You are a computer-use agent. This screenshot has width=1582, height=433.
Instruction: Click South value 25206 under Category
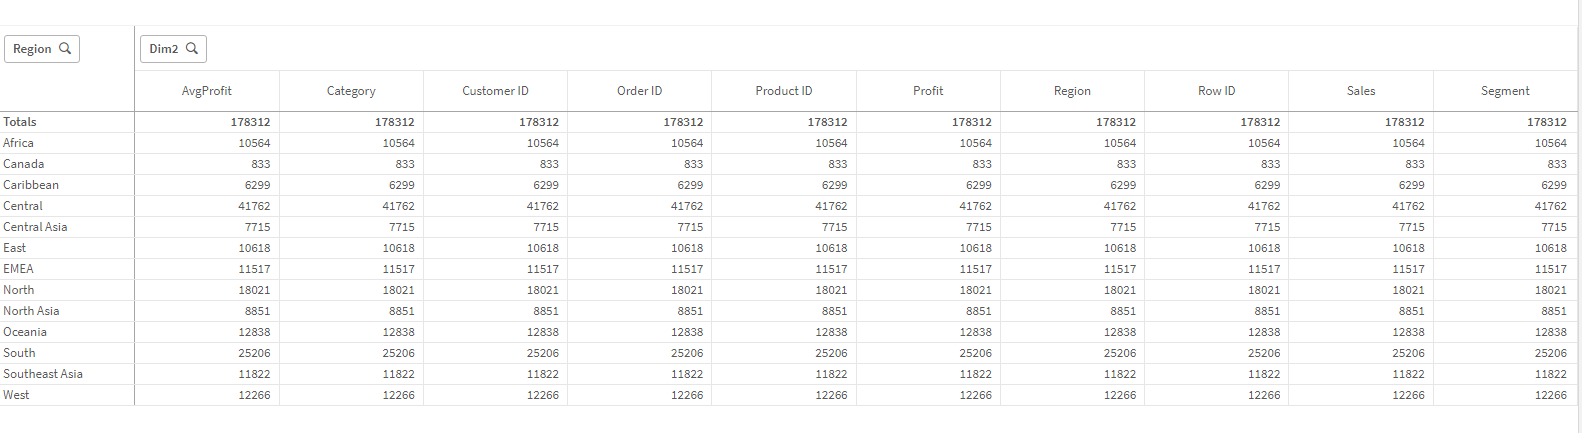(398, 353)
